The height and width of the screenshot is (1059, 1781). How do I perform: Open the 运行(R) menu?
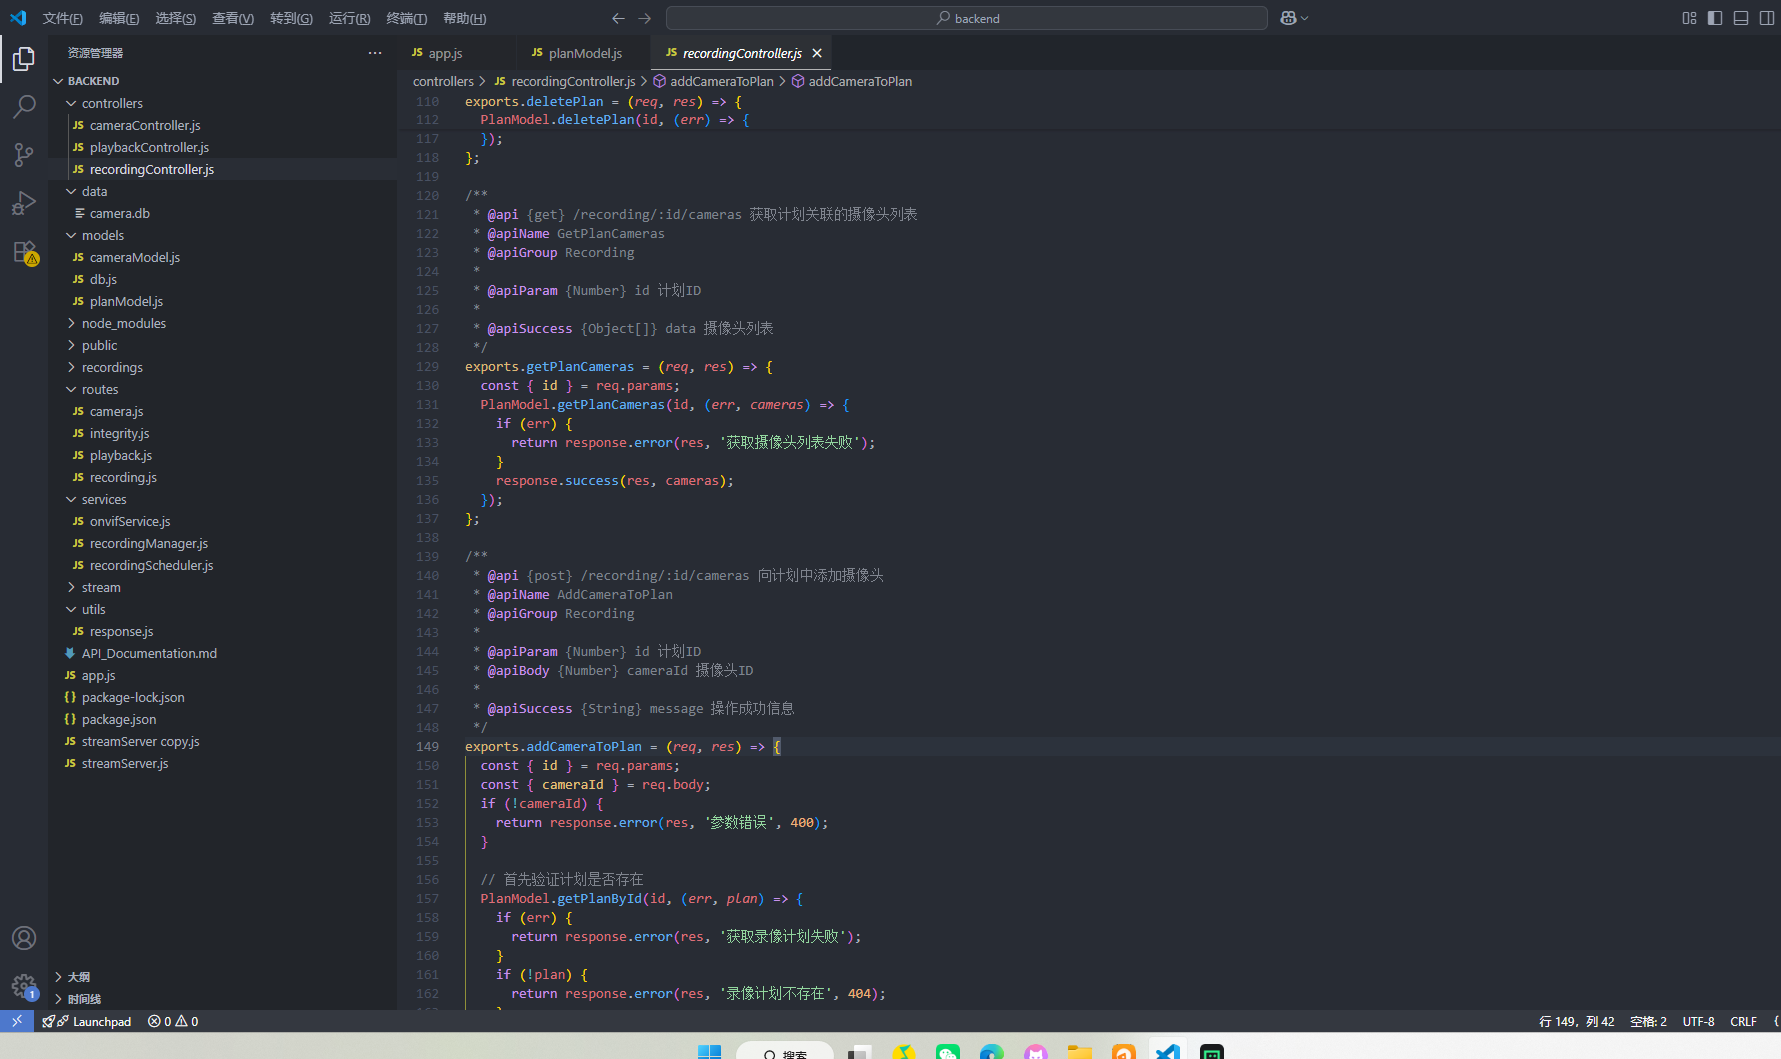coord(349,18)
